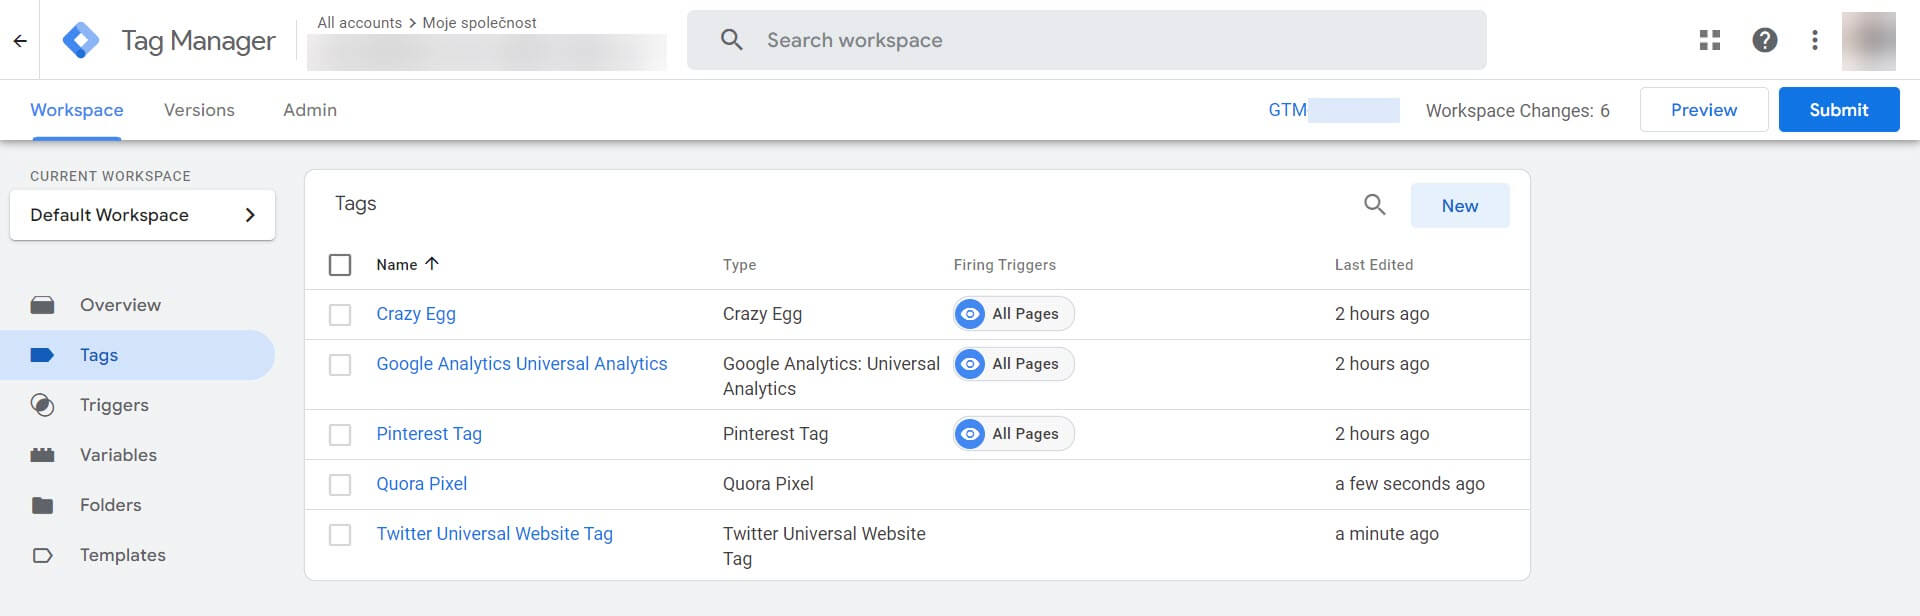
Task: Click the sort arrow beside Name
Action: click(x=432, y=264)
